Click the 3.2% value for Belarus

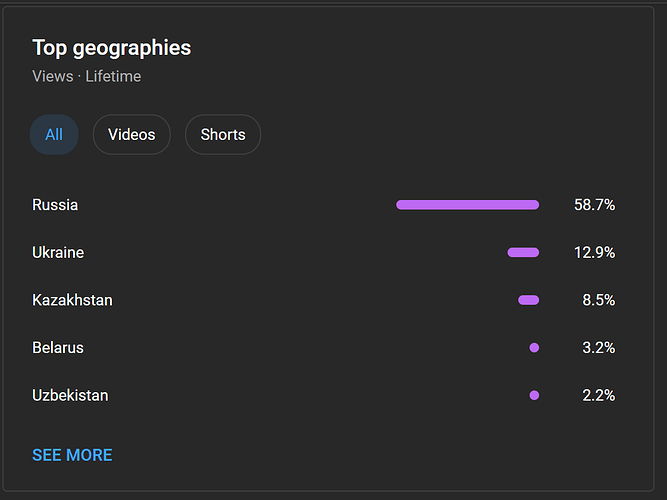click(x=598, y=348)
